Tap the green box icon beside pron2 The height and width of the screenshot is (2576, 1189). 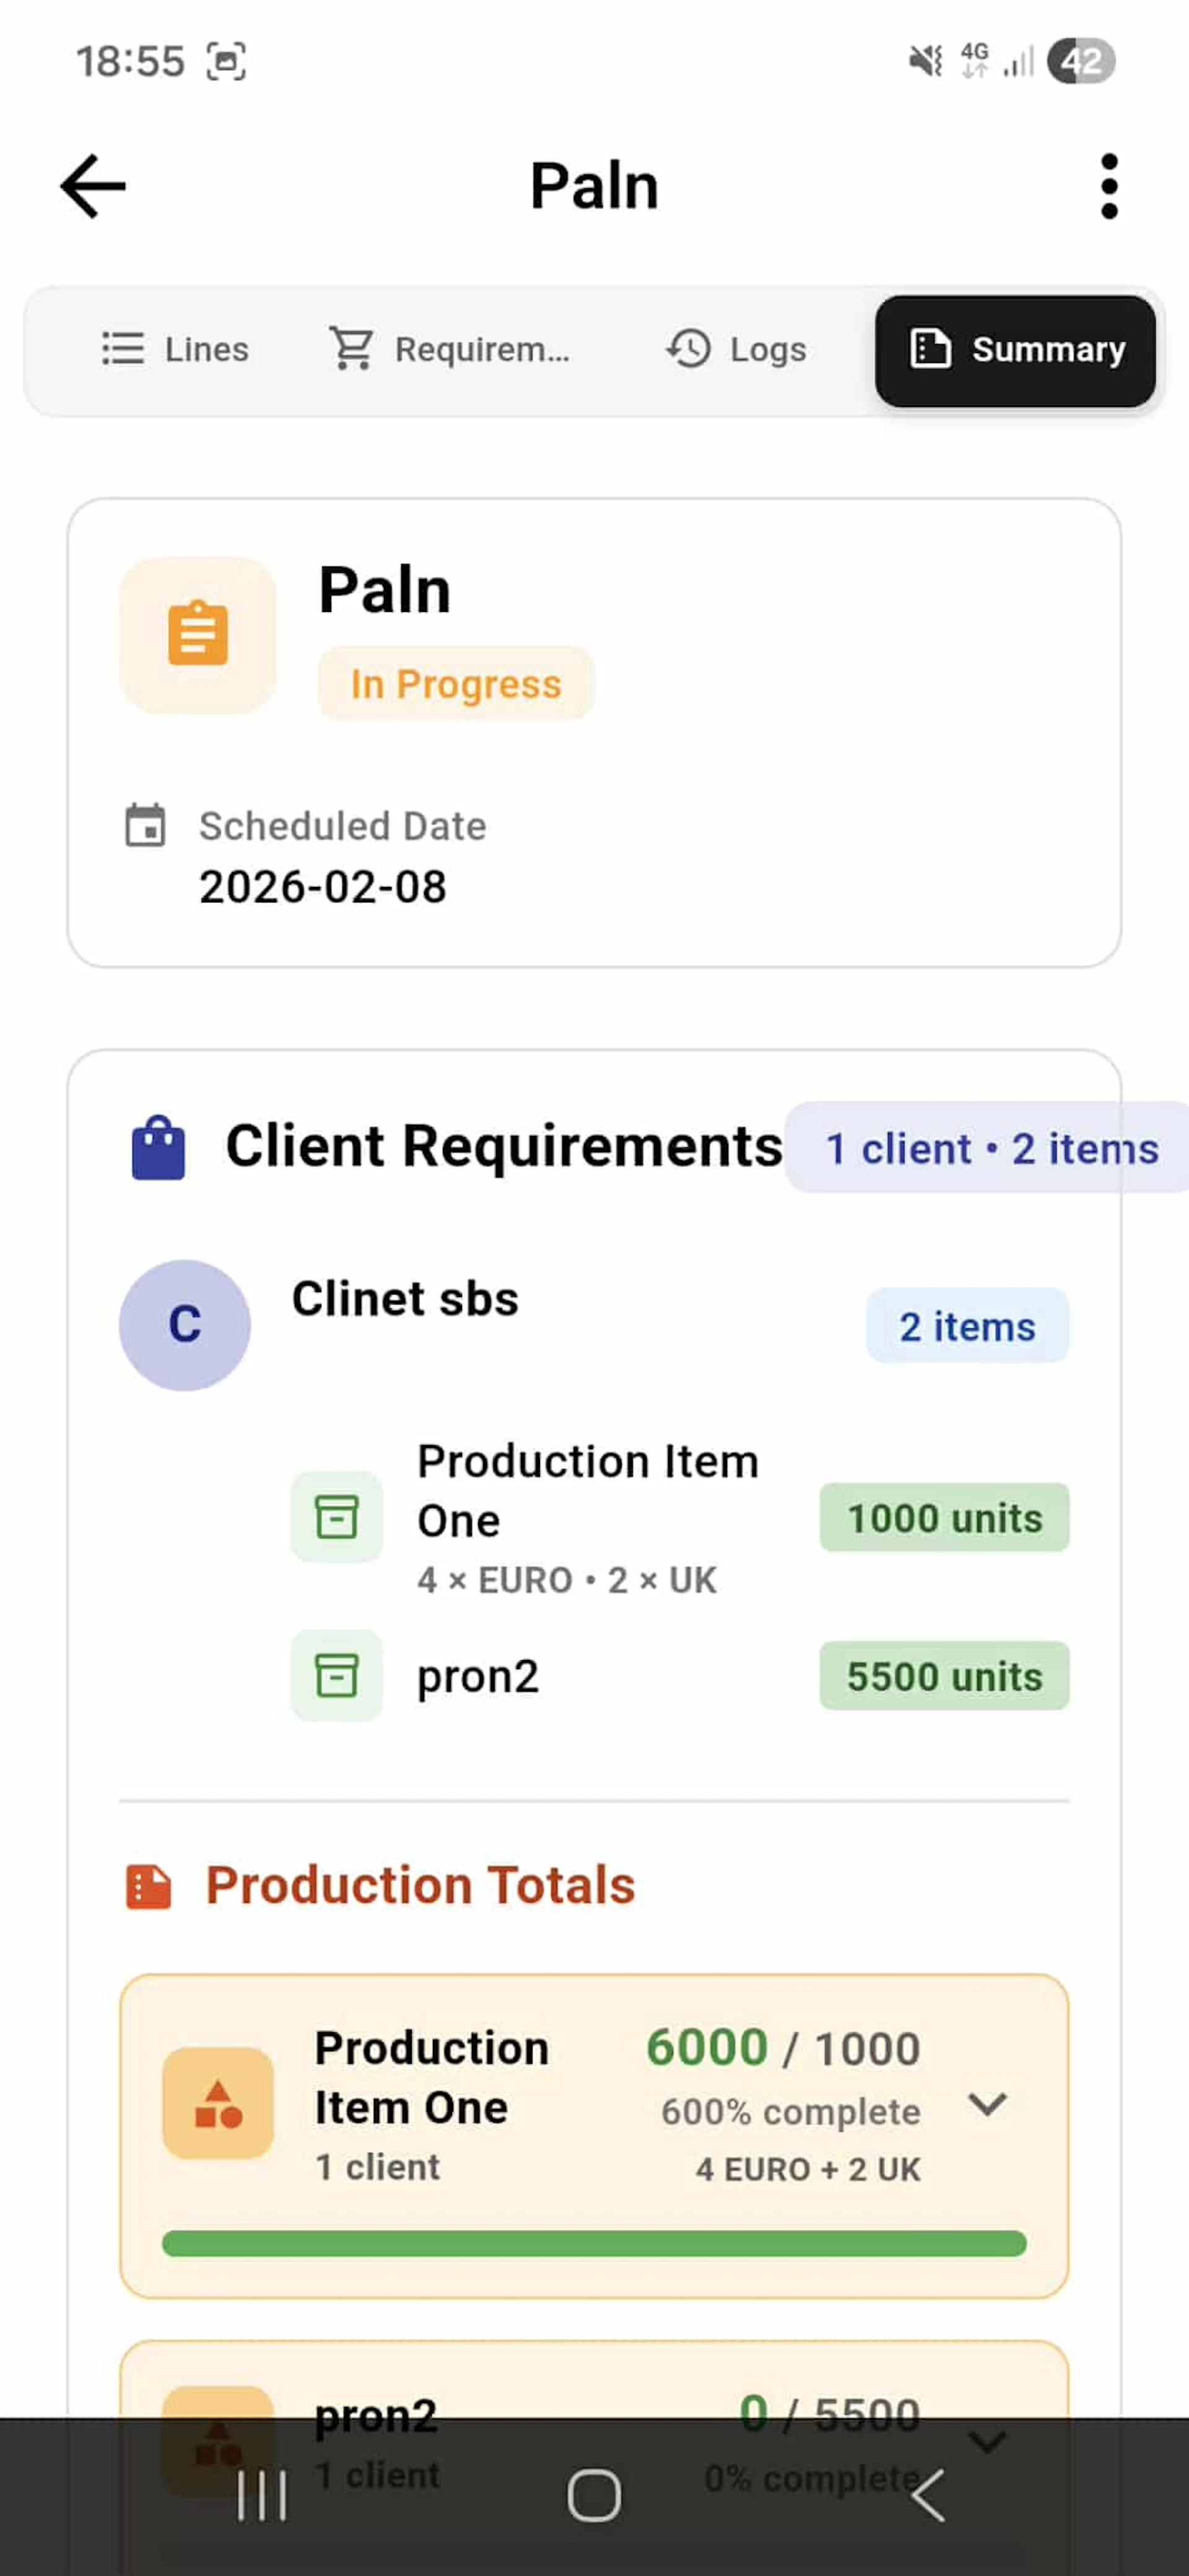(x=336, y=1675)
